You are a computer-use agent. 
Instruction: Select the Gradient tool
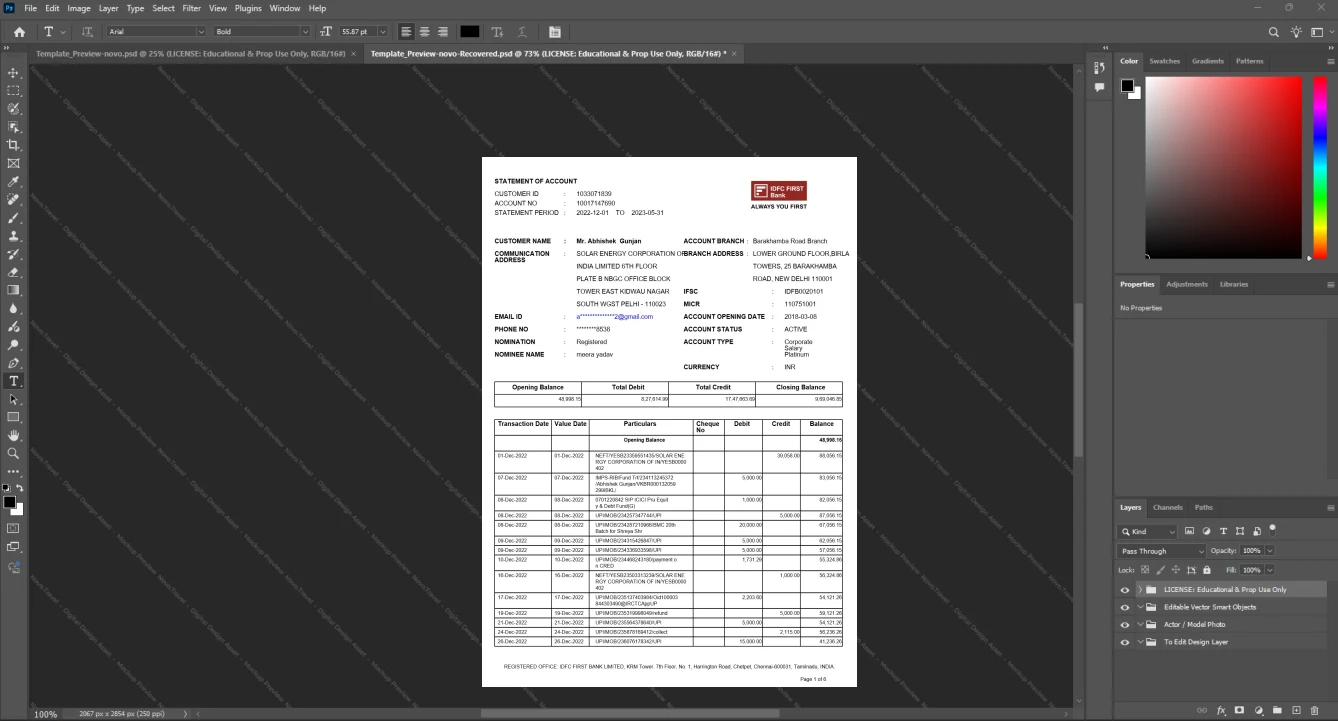14,290
